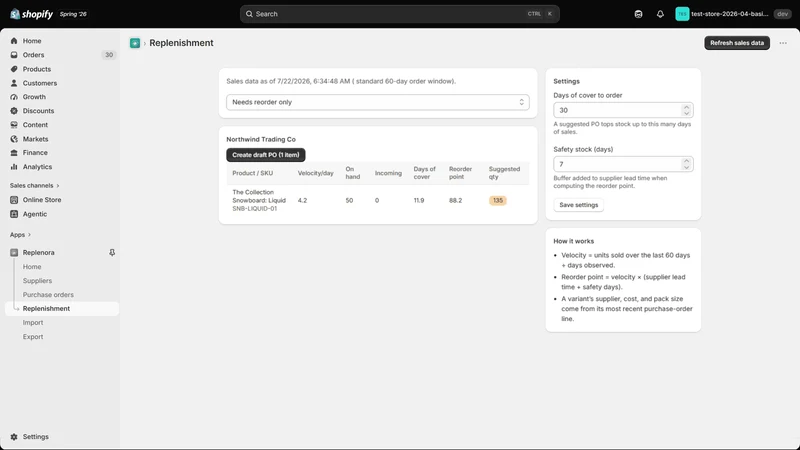Image resolution: width=800 pixels, height=450 pixels.
Task: Open the Home icon in sidebar
Action: click(14, 41)
